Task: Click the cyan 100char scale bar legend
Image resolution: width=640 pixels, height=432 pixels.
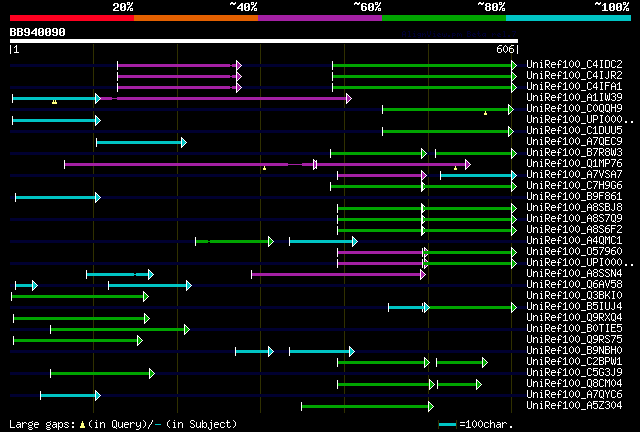Action: pos(447,425)
